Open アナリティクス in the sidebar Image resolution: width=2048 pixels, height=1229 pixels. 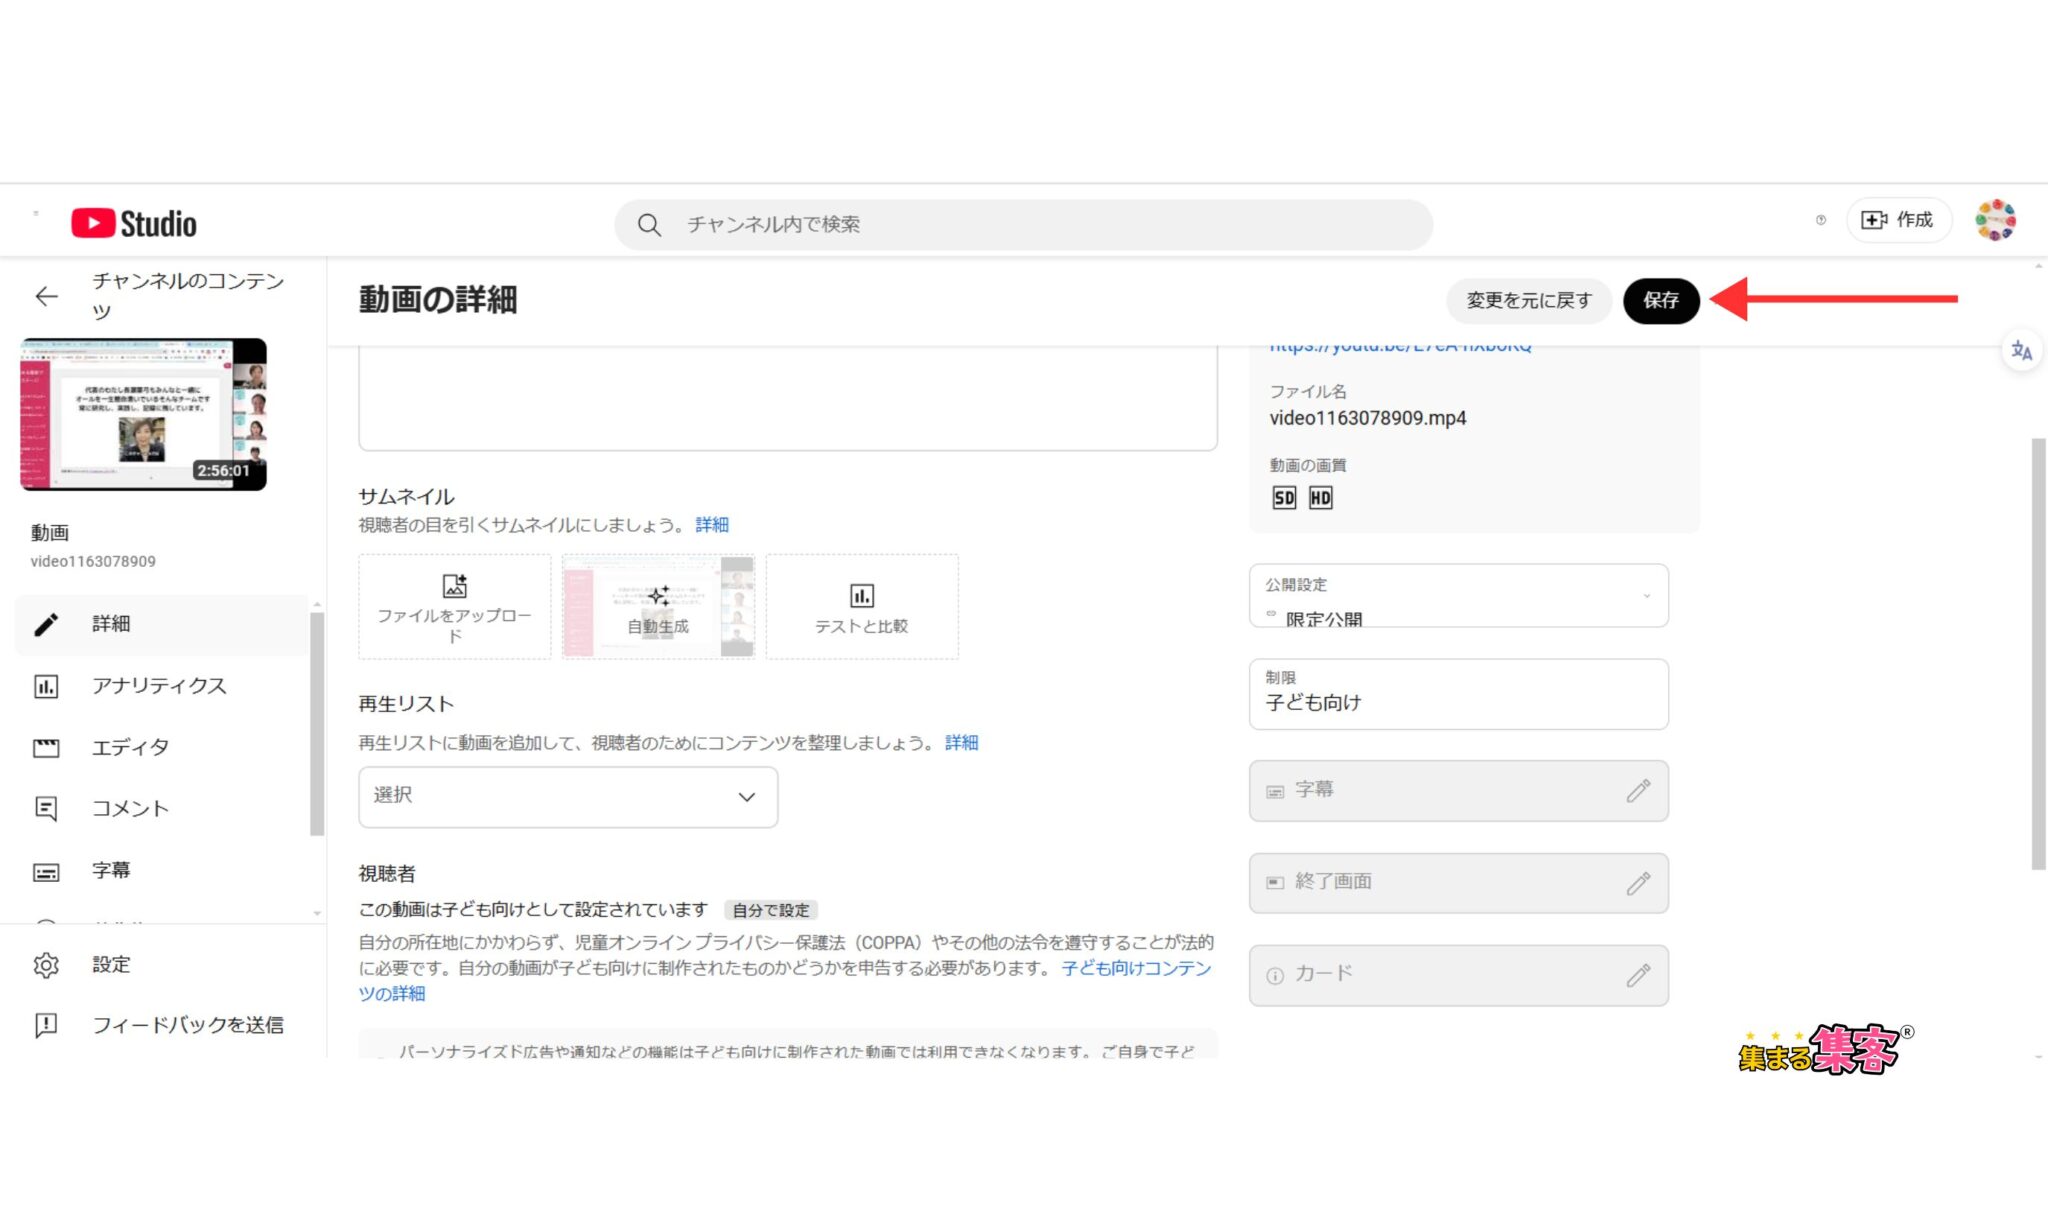click(162, 686)
